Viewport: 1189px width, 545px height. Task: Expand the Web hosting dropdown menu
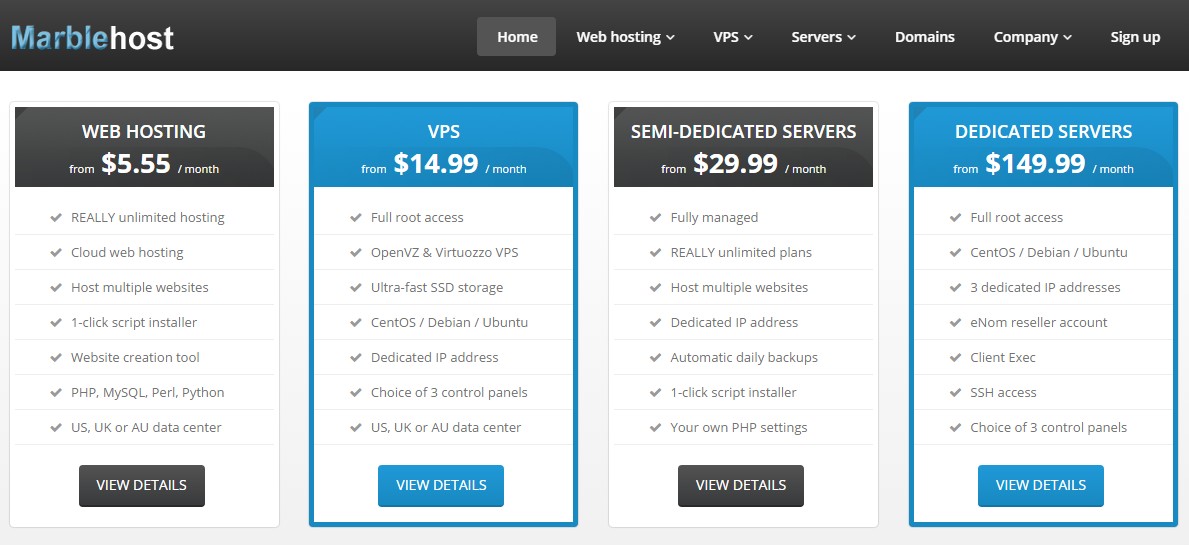click(625, 37)
